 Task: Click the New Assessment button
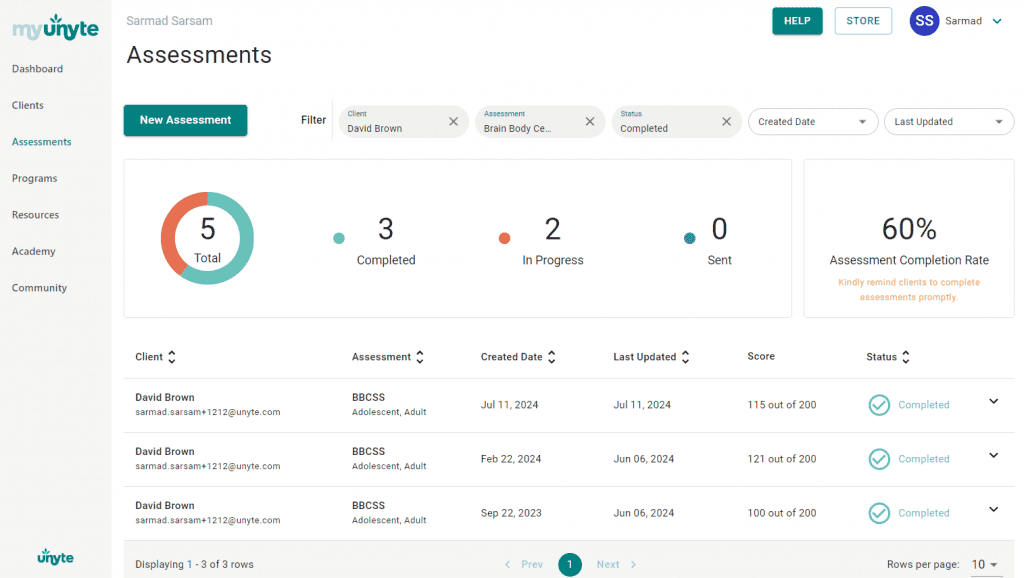pos(185,119)
